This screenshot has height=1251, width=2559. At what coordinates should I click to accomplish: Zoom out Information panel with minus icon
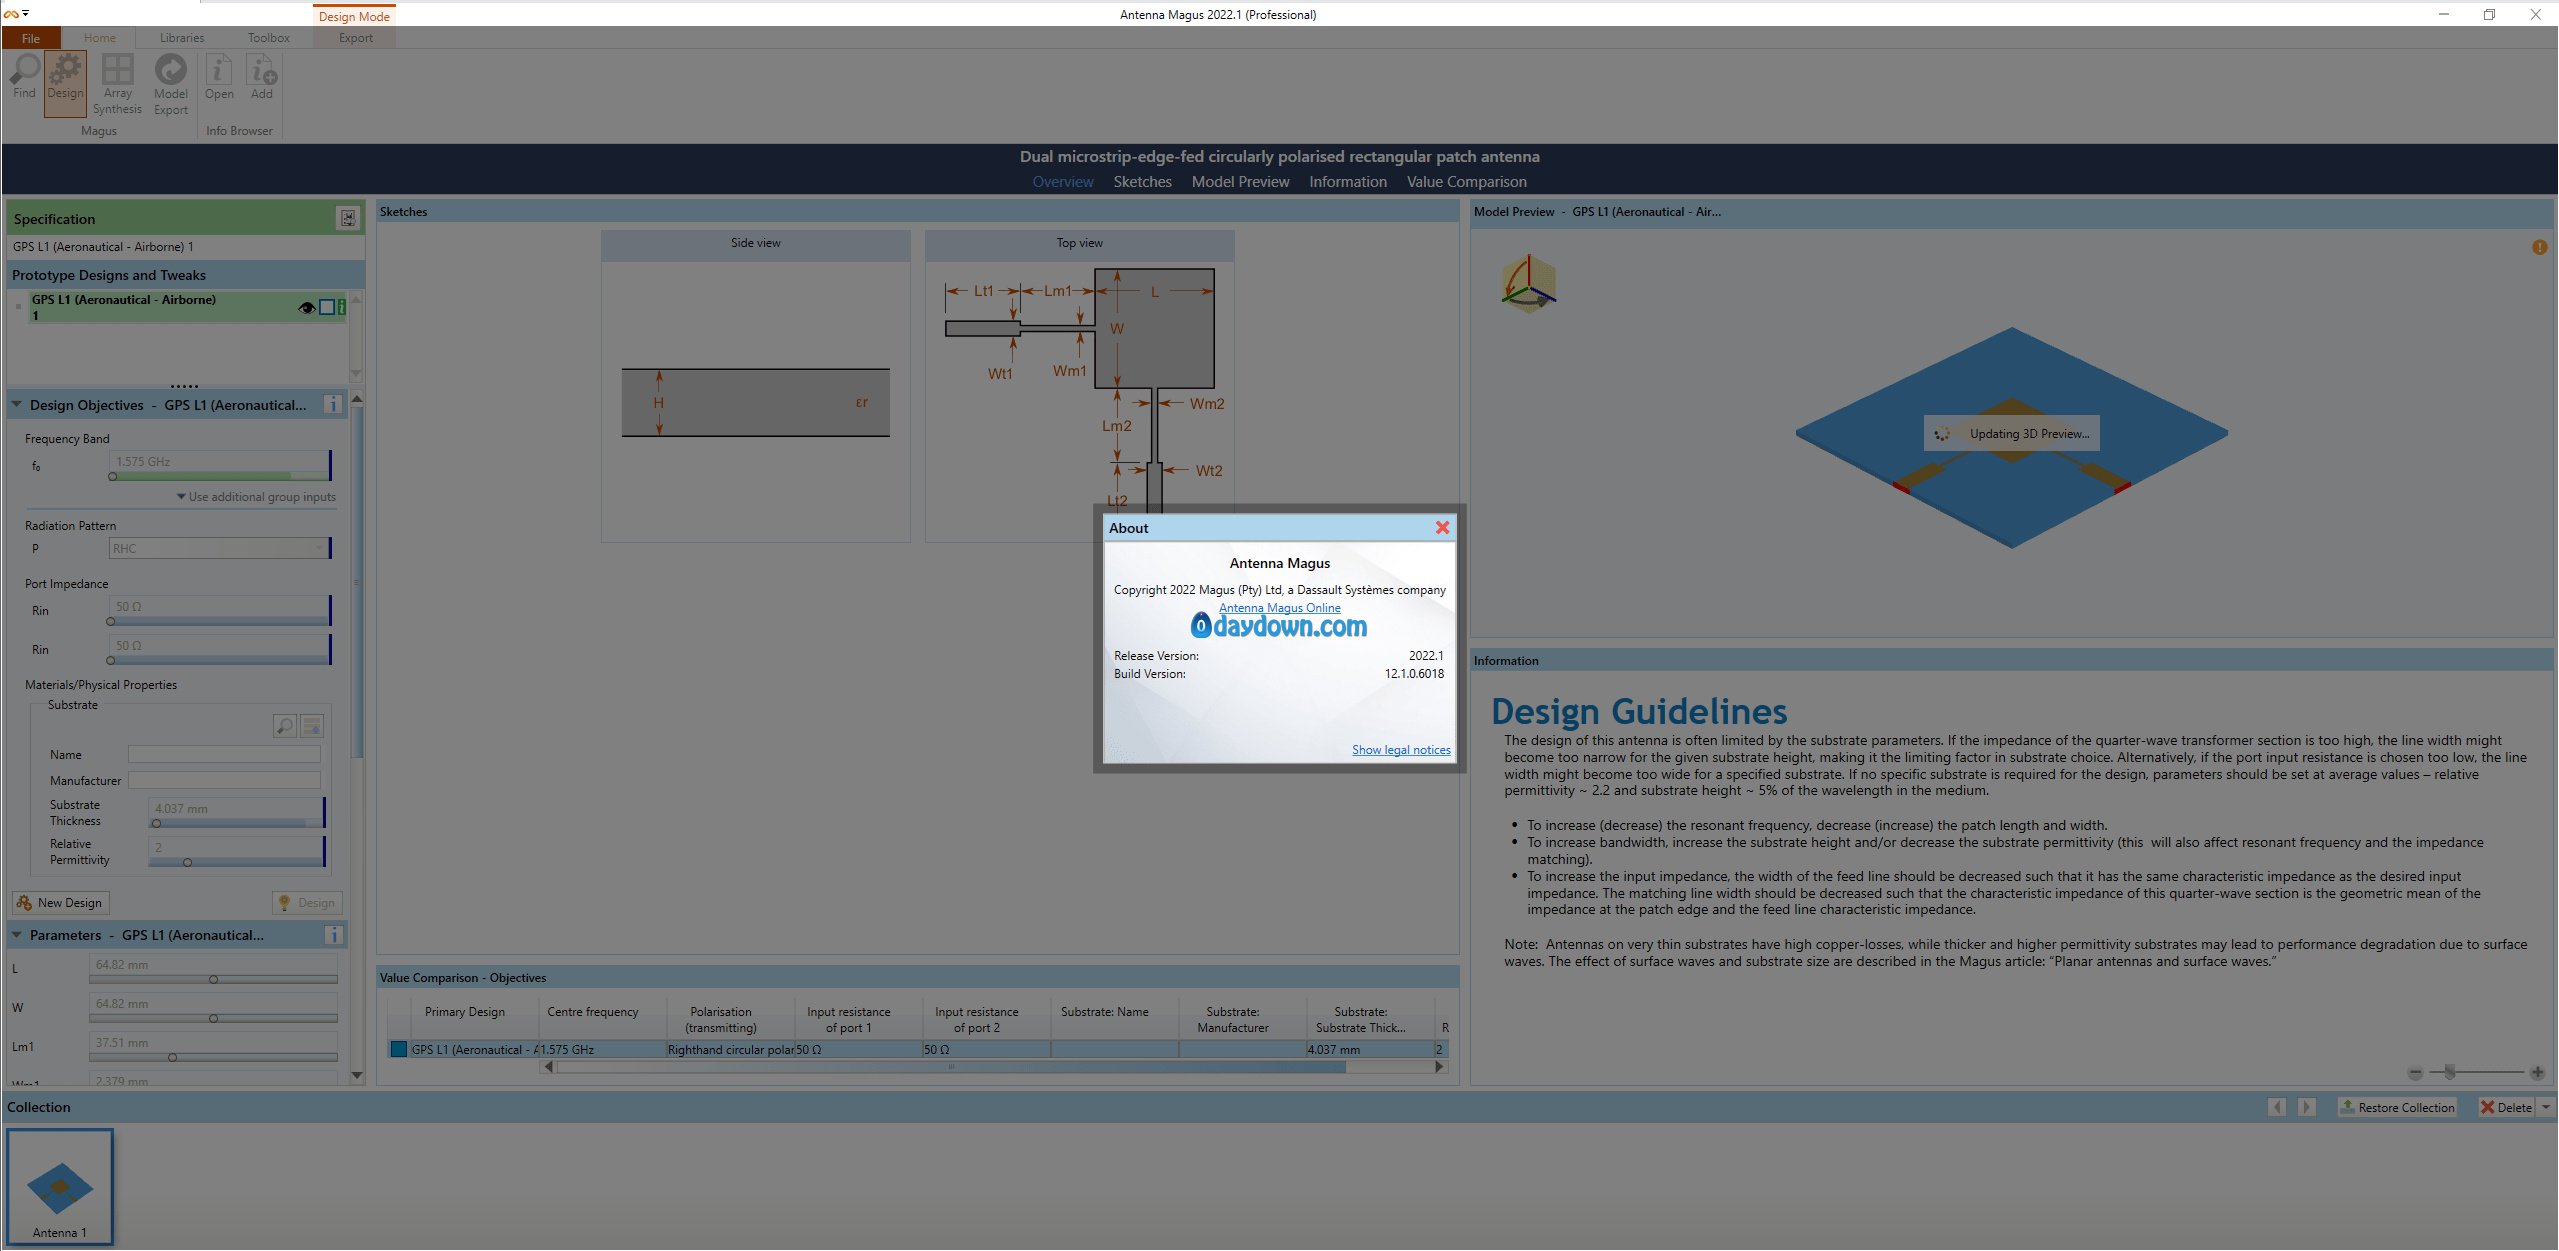[x=2415, y=1073]
